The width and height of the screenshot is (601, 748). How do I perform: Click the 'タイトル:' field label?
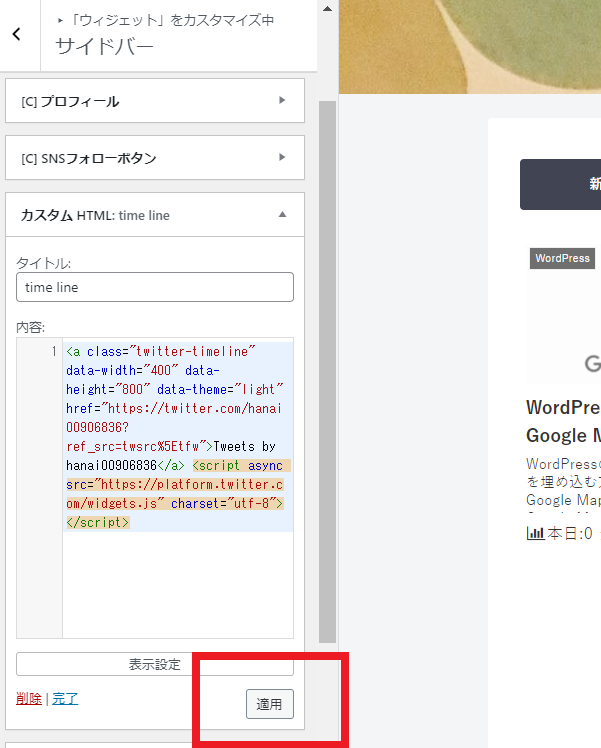tap(43, 263)
